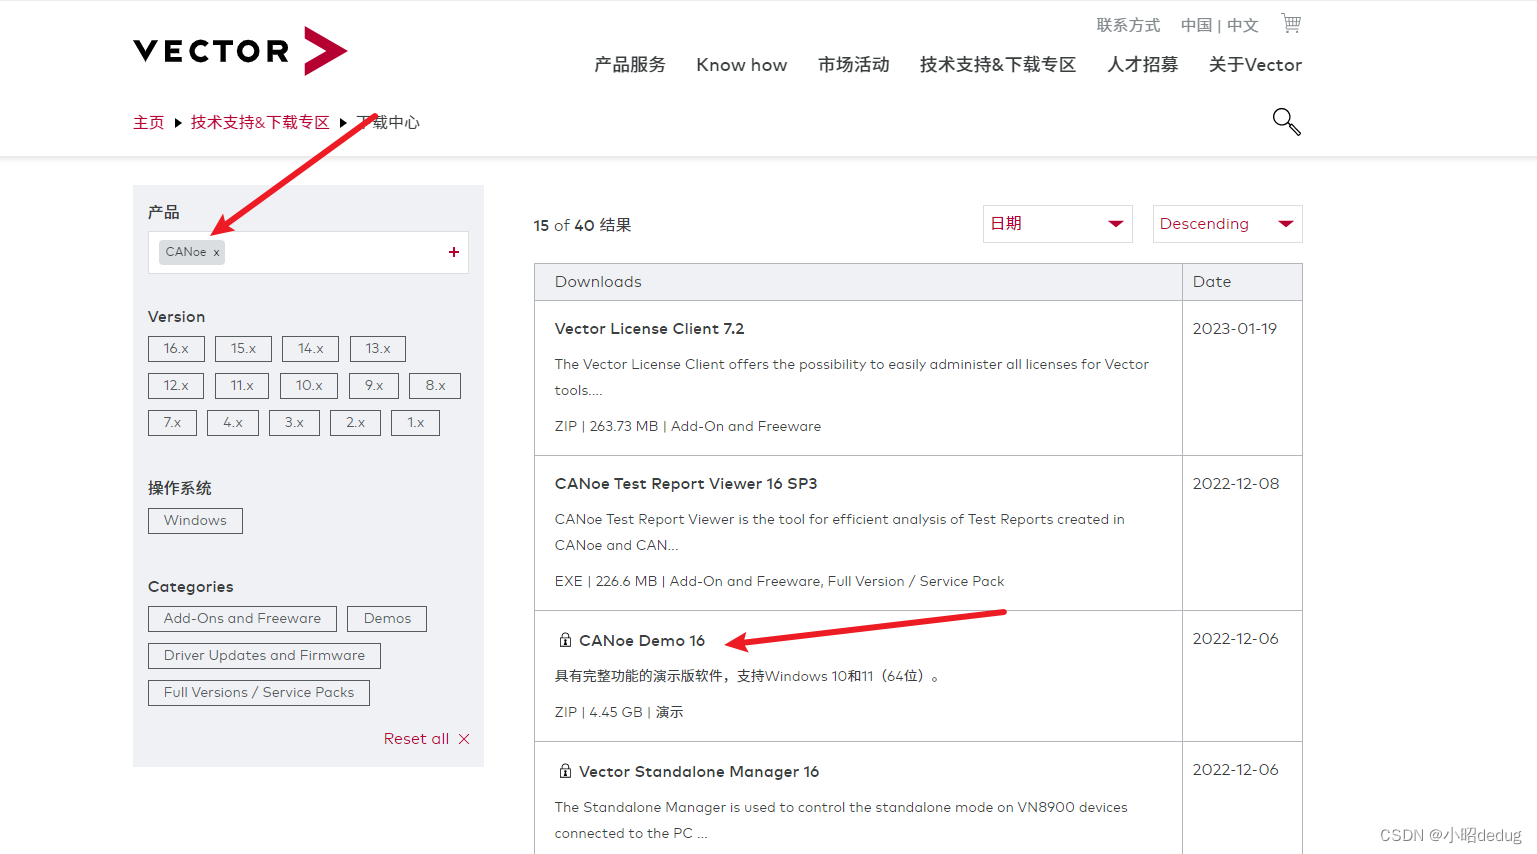Toggle the 10.x version filter
The image size is (1537, 854).
click(x=309, y=386)
